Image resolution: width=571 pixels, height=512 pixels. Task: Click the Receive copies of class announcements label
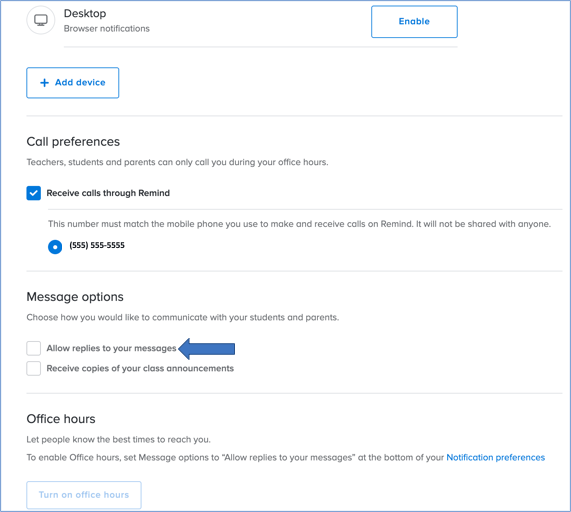pyautogui.click(x=140, y=369)
